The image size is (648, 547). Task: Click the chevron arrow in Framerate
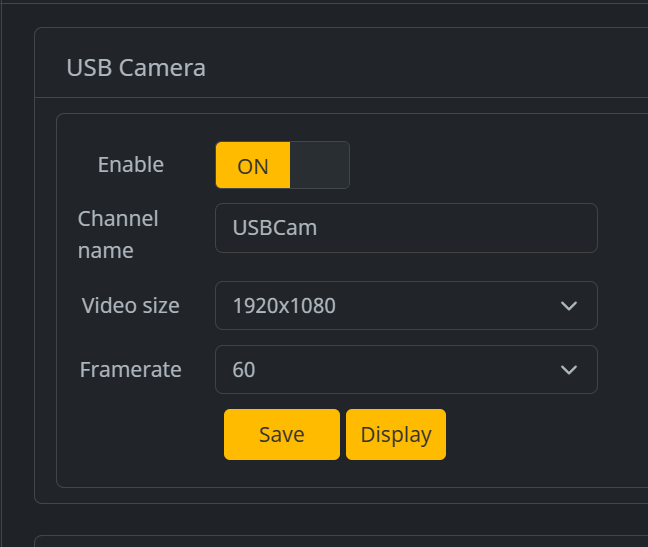pyautogui.click(x=569, y=370)
